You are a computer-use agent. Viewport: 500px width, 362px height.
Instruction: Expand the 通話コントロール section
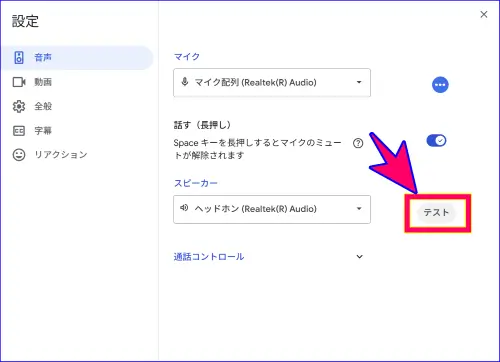tap(269, 257)
